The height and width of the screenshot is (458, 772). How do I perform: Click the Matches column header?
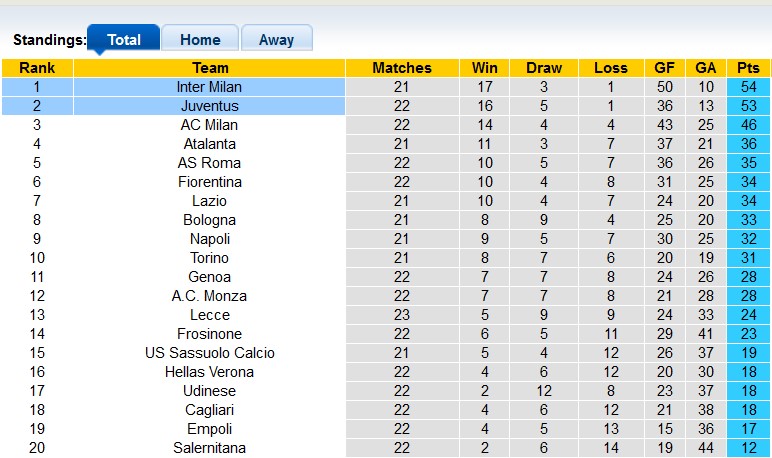[x=402, y=68]
